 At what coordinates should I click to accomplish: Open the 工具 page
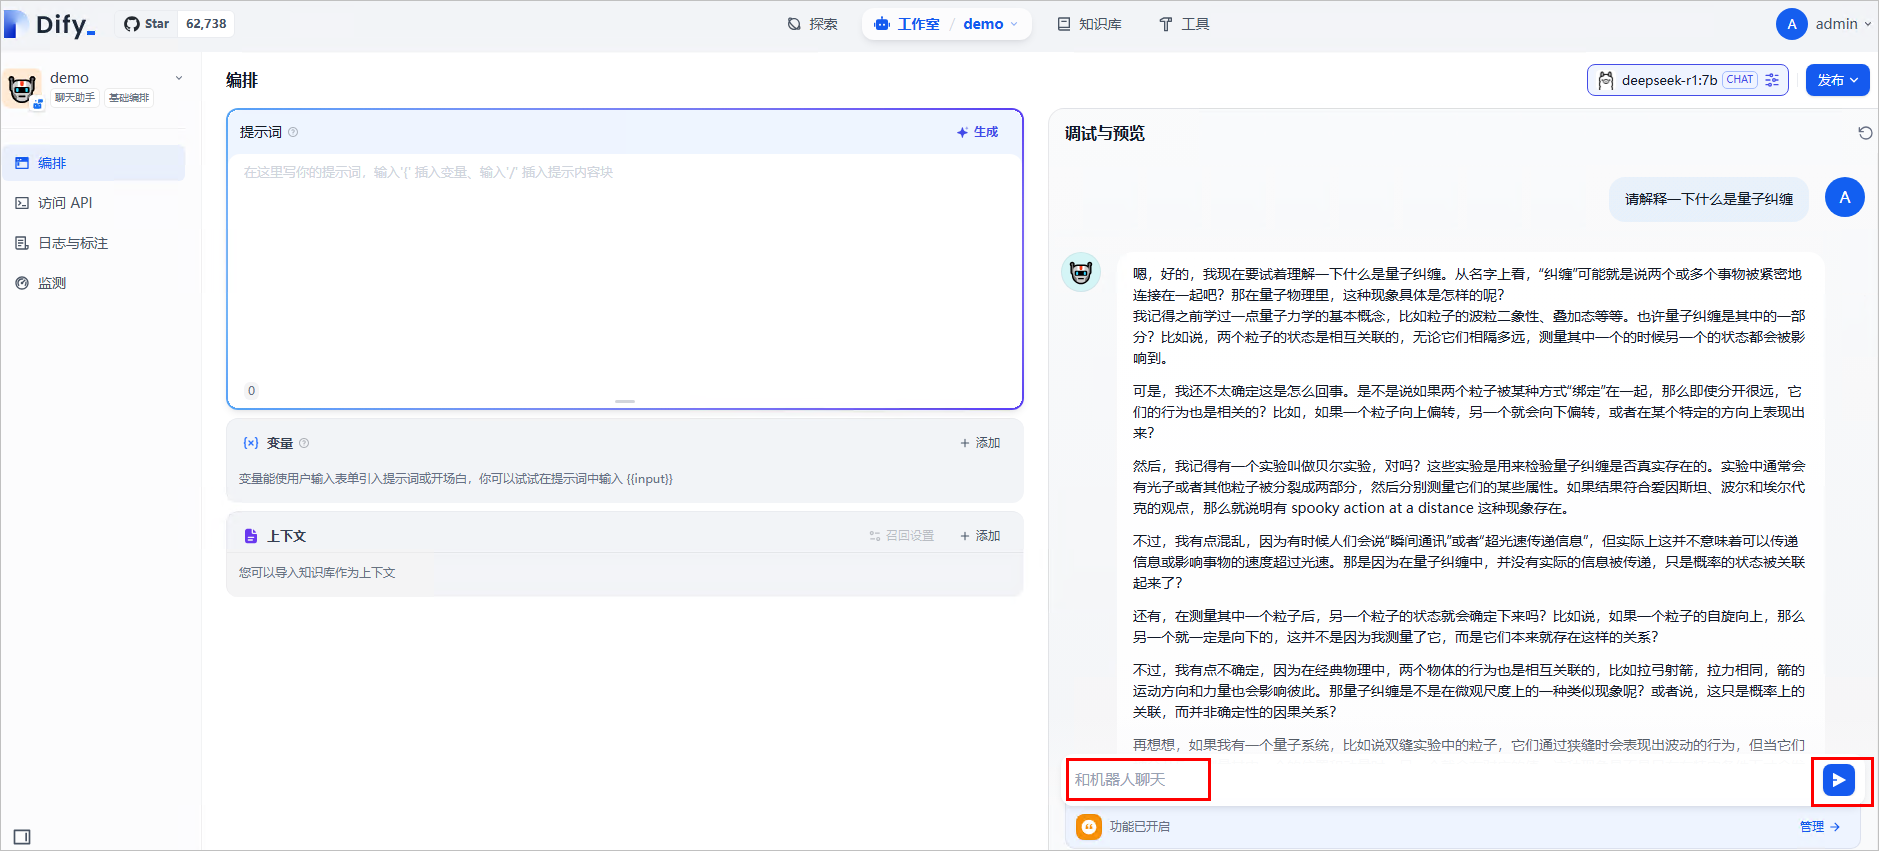[1184, 24]
